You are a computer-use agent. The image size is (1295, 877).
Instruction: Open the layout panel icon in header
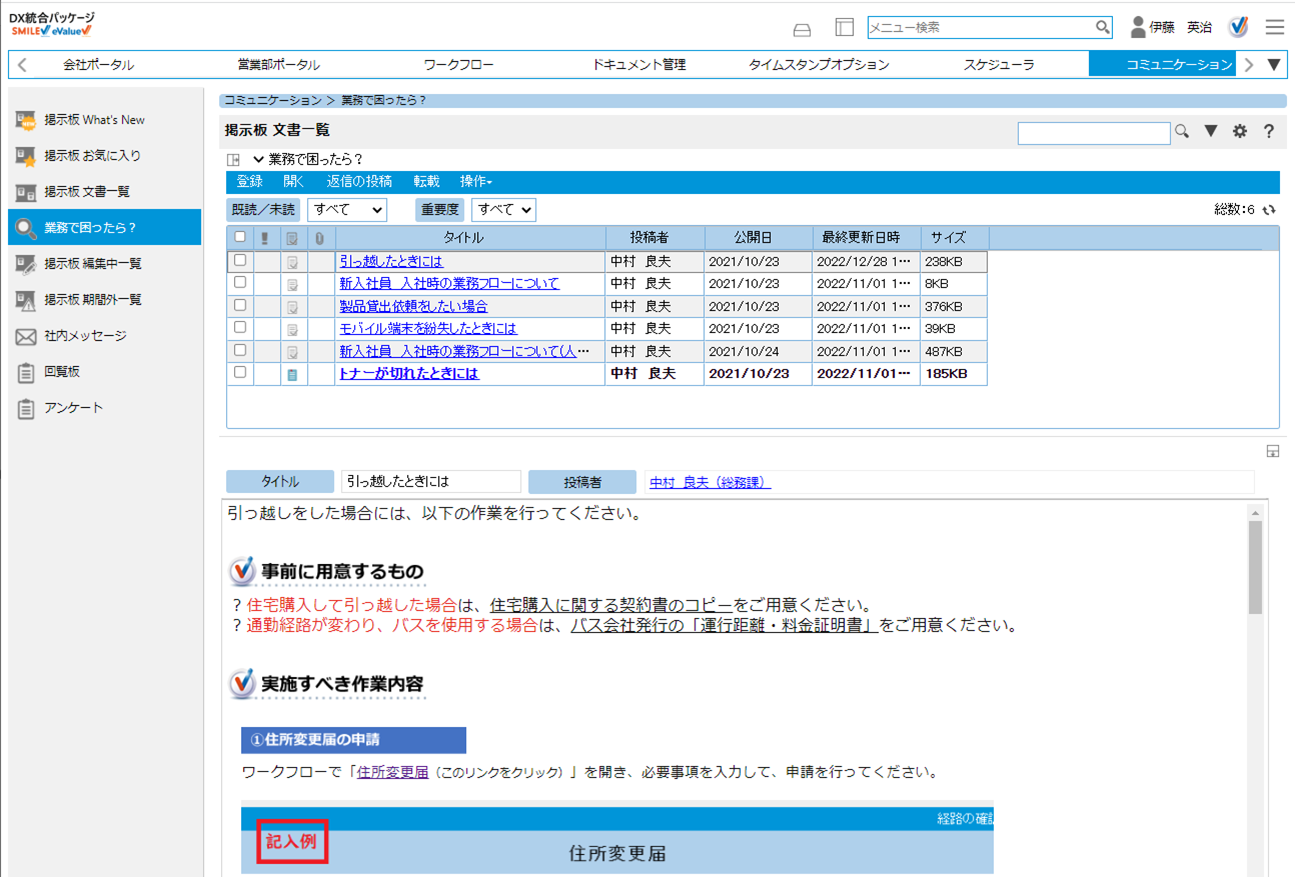[844, 28]
